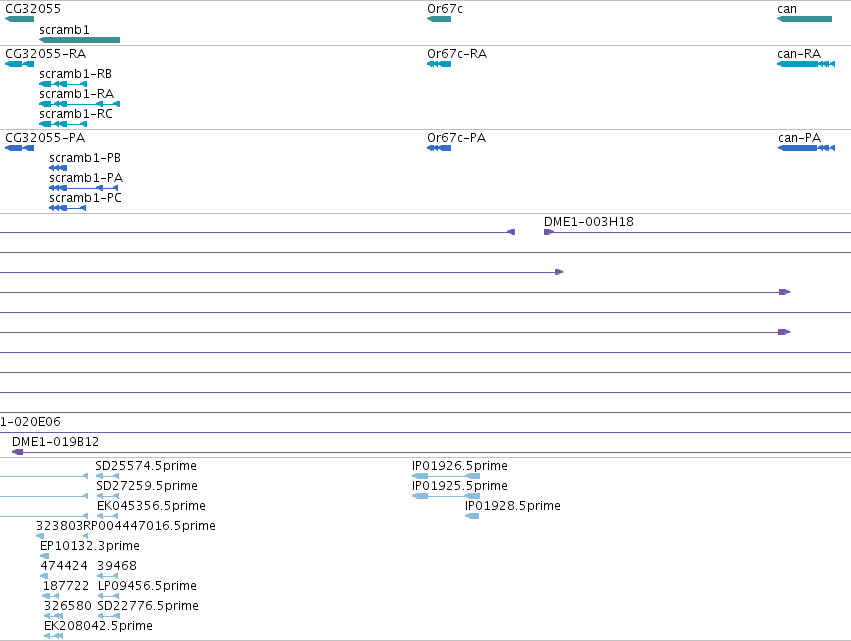This screenshot has width=851, height=641.
Task: Click the scramb1-RC transcript label
Action: point(75,114)
